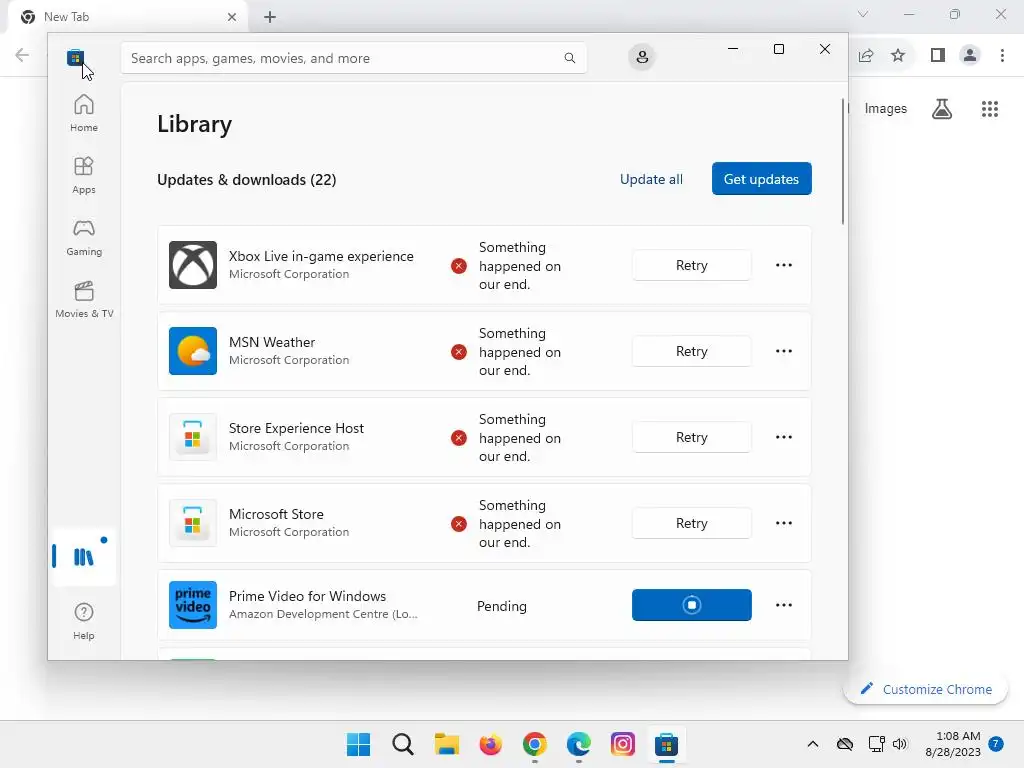Open more options for Xbox Live in-game experience
Screen dimensions: 1024x768
pos(784,265)
